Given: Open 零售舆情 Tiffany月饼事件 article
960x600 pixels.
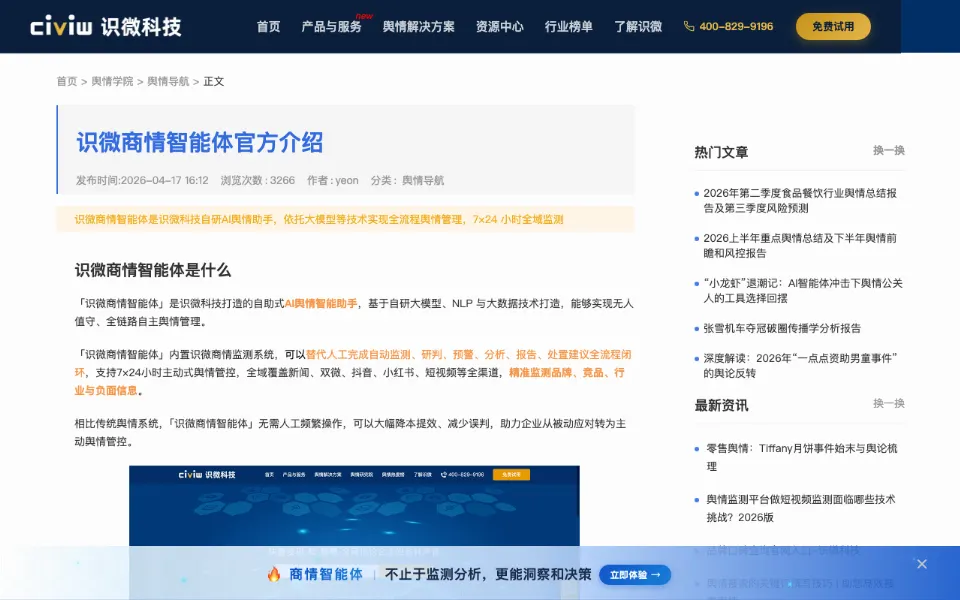Looking at the screenshot, I should point(801,457).
